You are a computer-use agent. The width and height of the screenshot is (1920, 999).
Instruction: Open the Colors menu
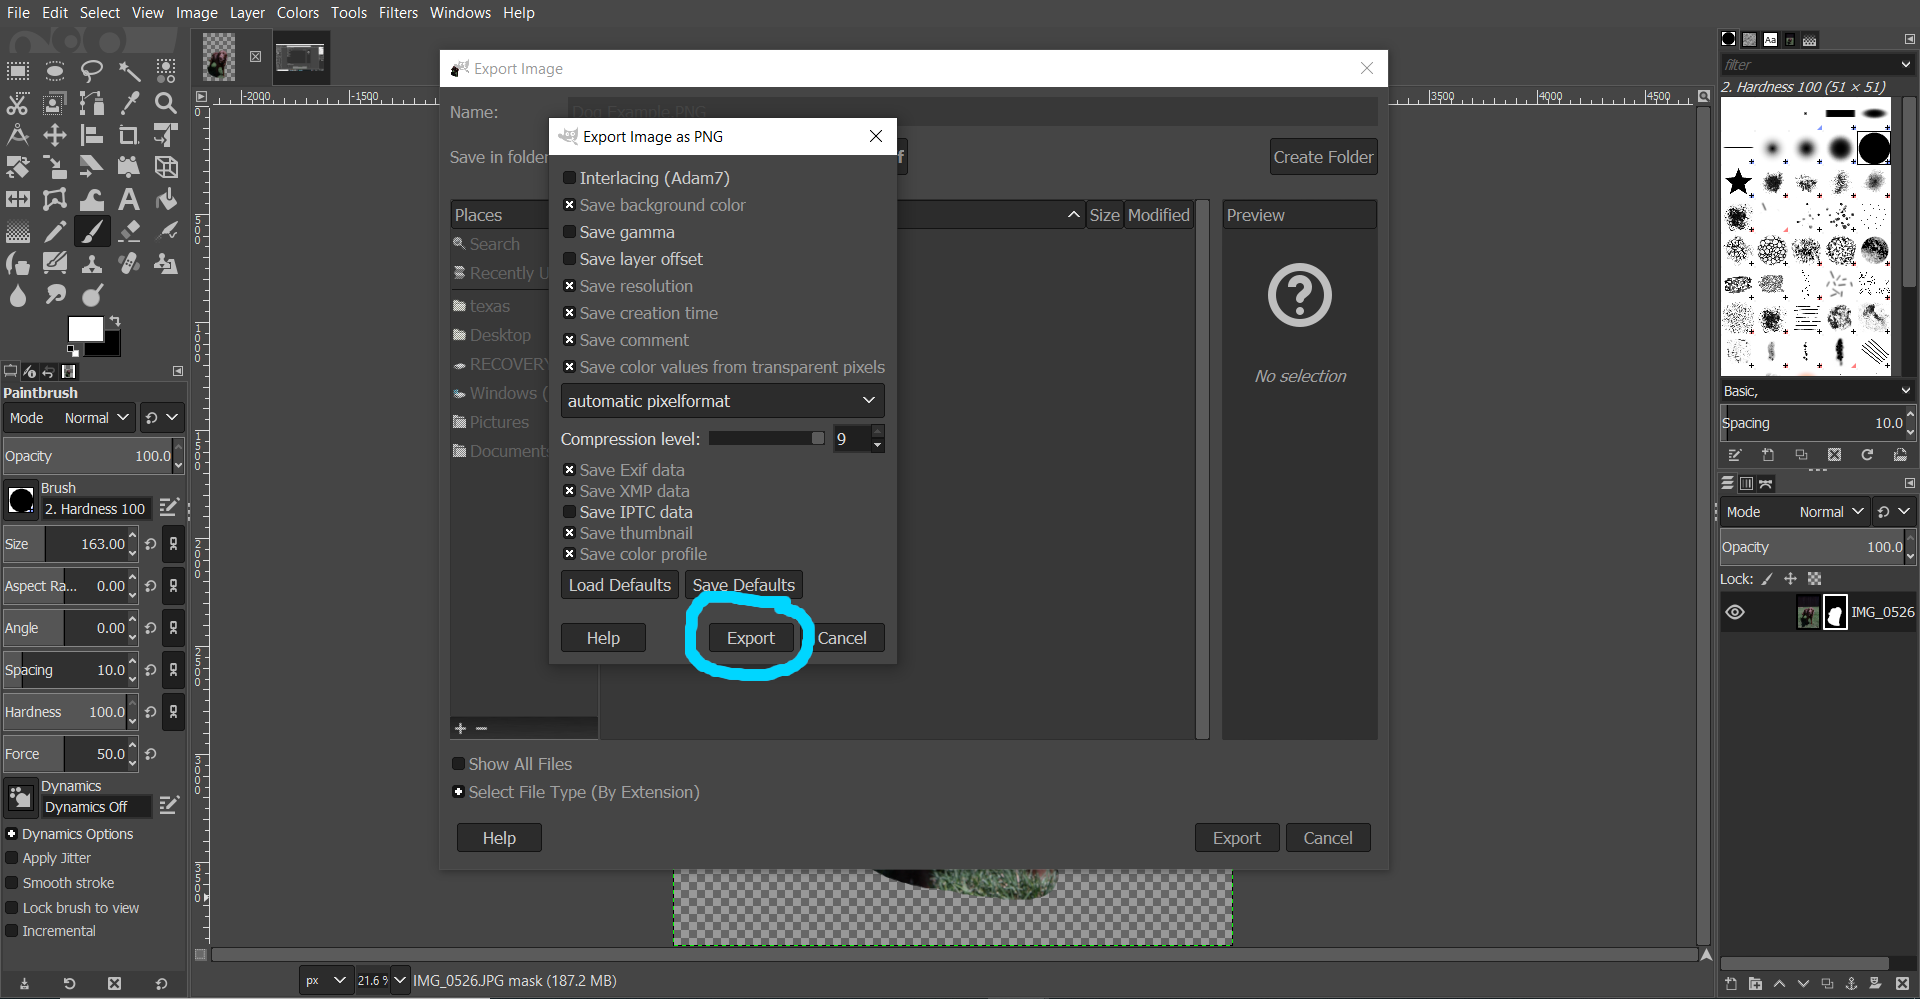[x=298, y=13]
